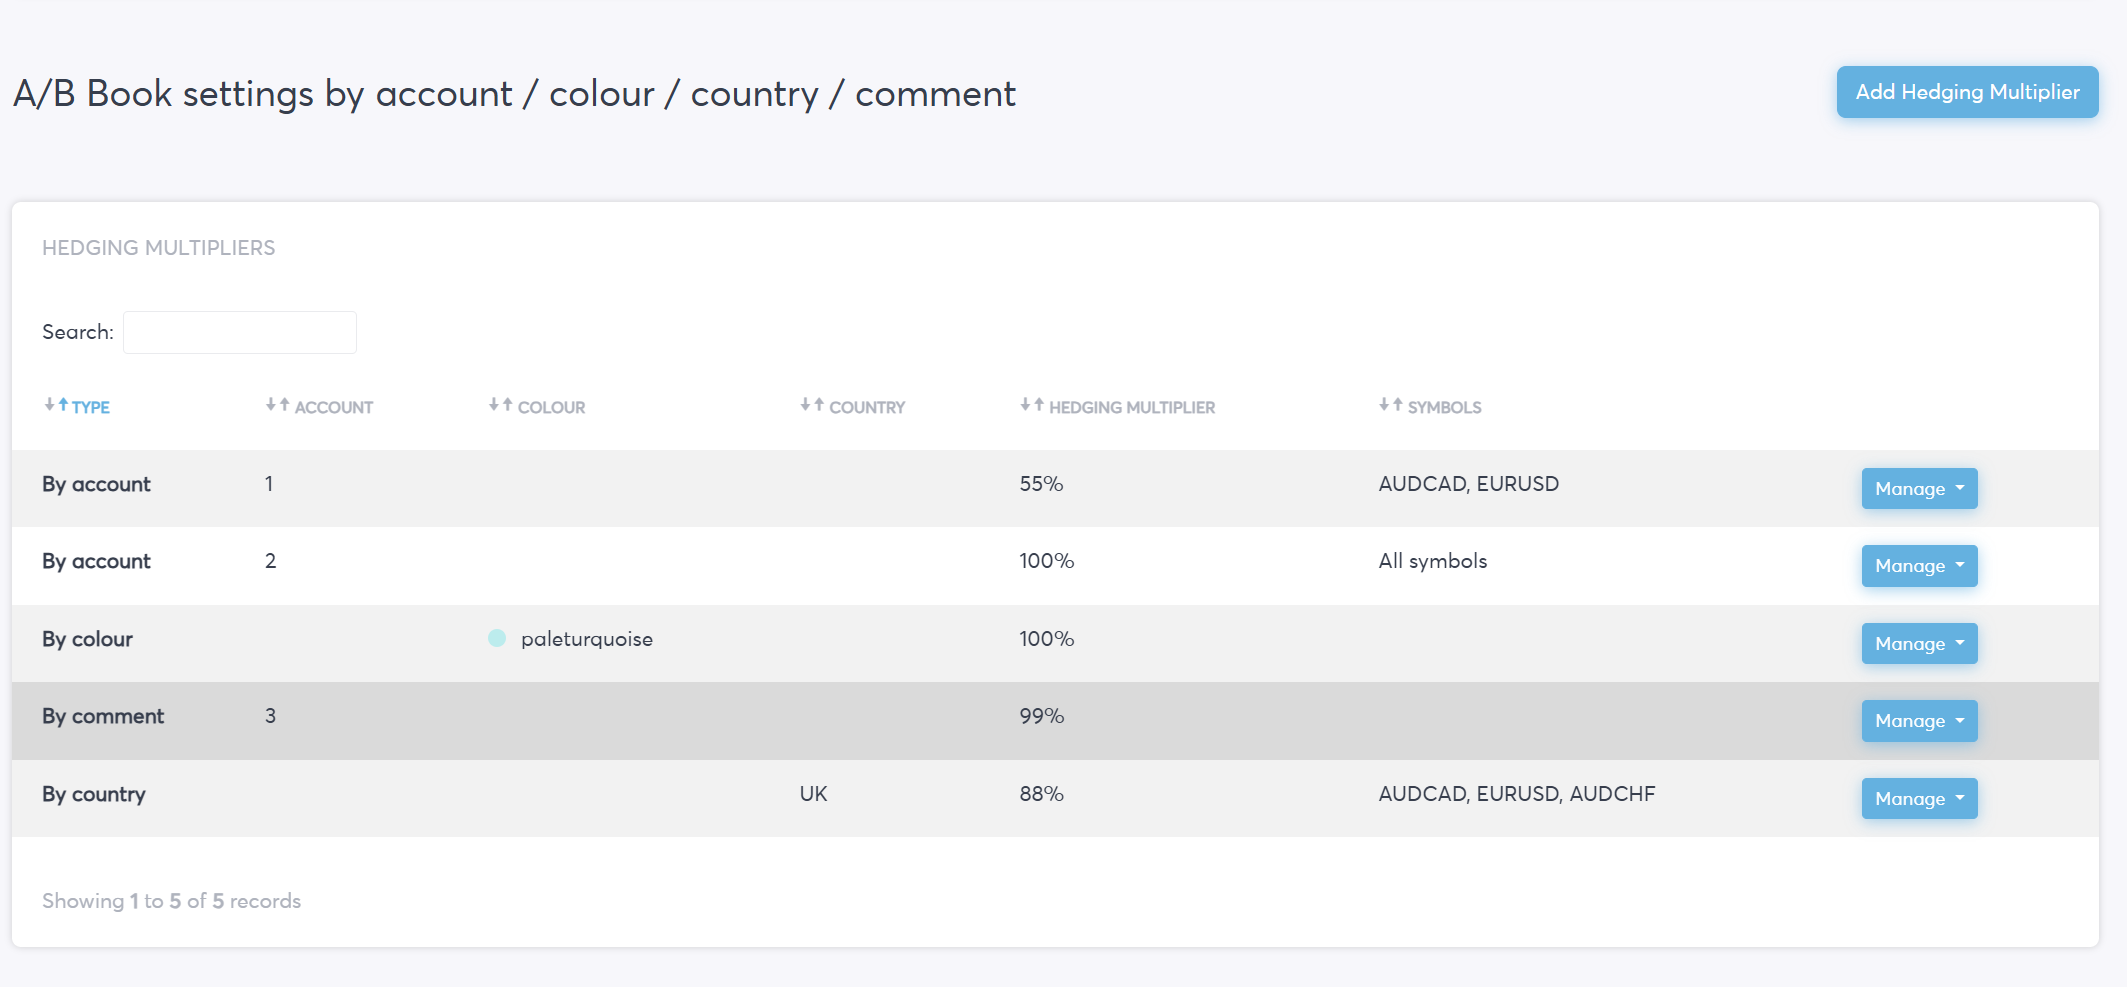Click the sort arrows beside COUNTRY header
Screen dimensions: 2127x987
pos(812,405)
